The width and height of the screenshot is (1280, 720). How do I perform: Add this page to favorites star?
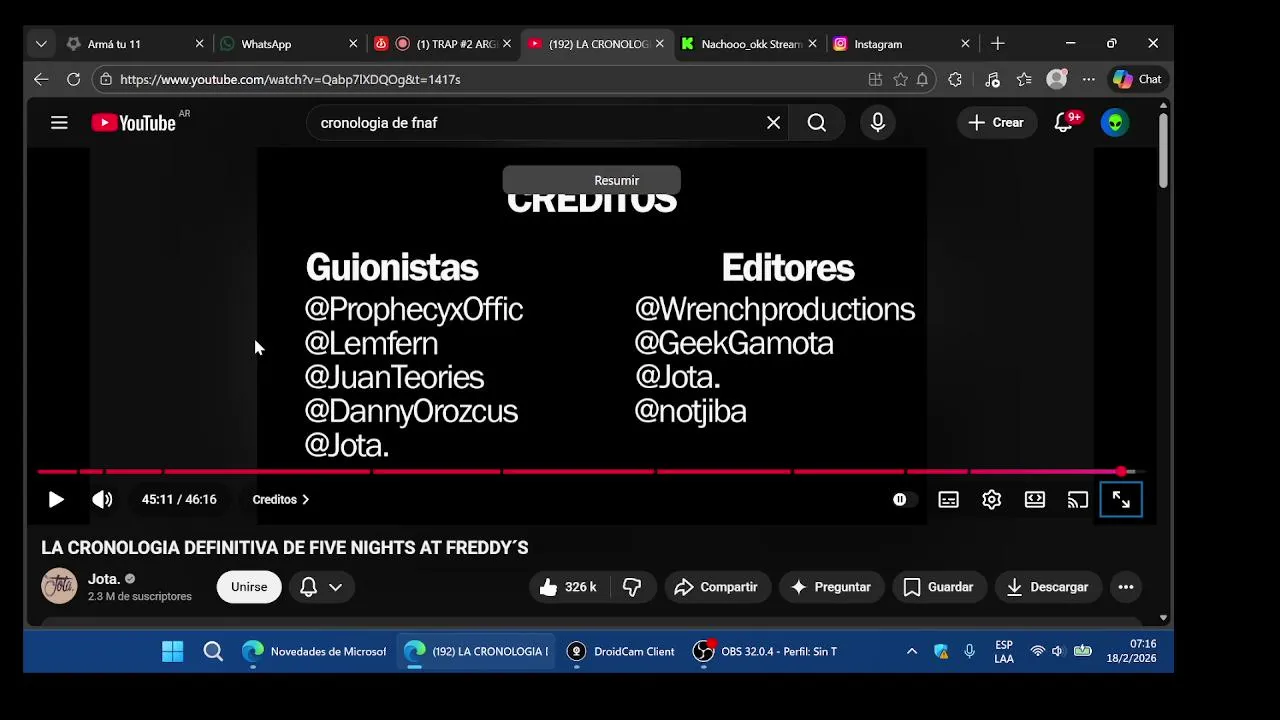click(x=900, y=79)
